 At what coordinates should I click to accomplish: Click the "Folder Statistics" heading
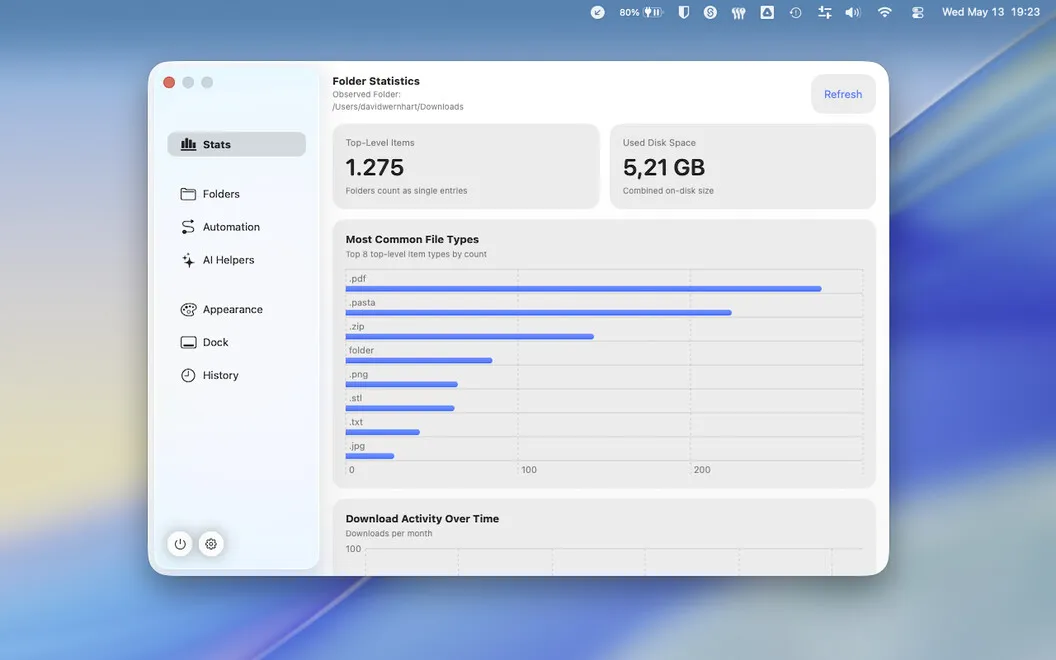click(376, 81)
